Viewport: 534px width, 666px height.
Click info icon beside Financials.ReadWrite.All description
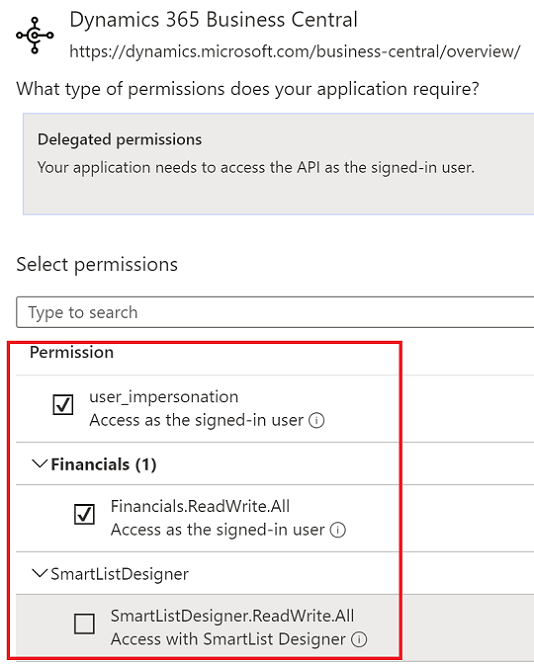click(338, 530)
